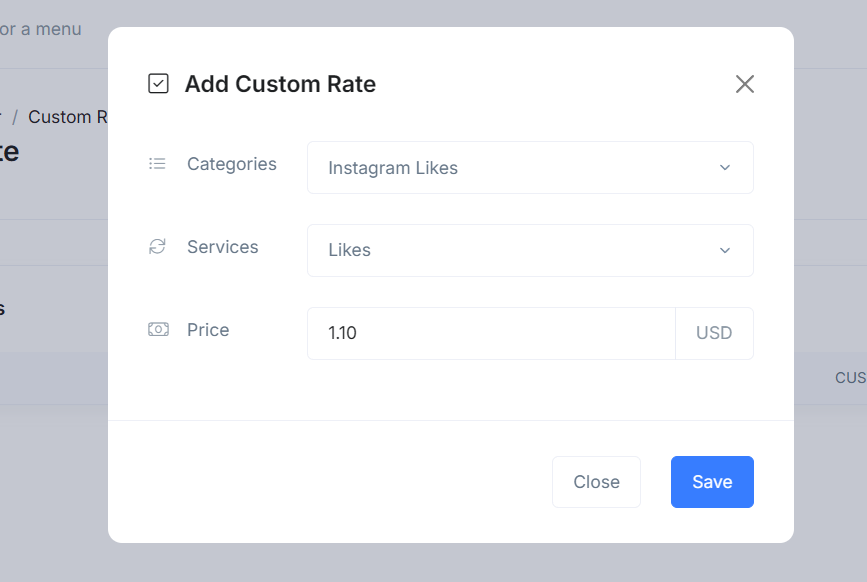Open the Custom R breadcrumb link behind dialog
The width and height of the screenshot is (867, 582).
click(67, 117)
